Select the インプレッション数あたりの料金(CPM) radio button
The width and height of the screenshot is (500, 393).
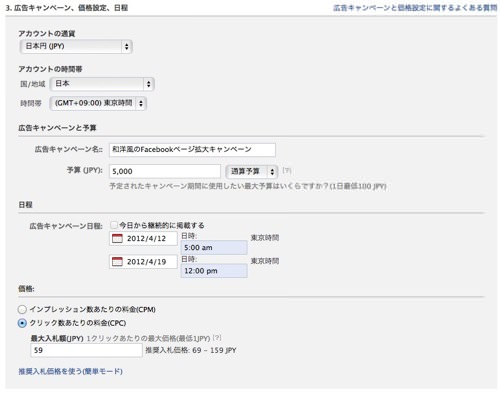pos(22,309)
